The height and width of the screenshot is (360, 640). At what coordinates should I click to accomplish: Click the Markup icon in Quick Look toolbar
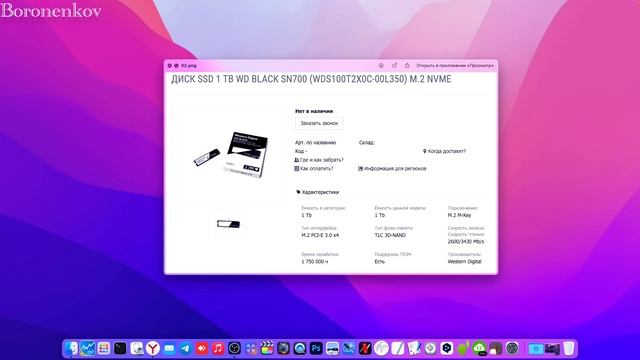click(381, 65)
